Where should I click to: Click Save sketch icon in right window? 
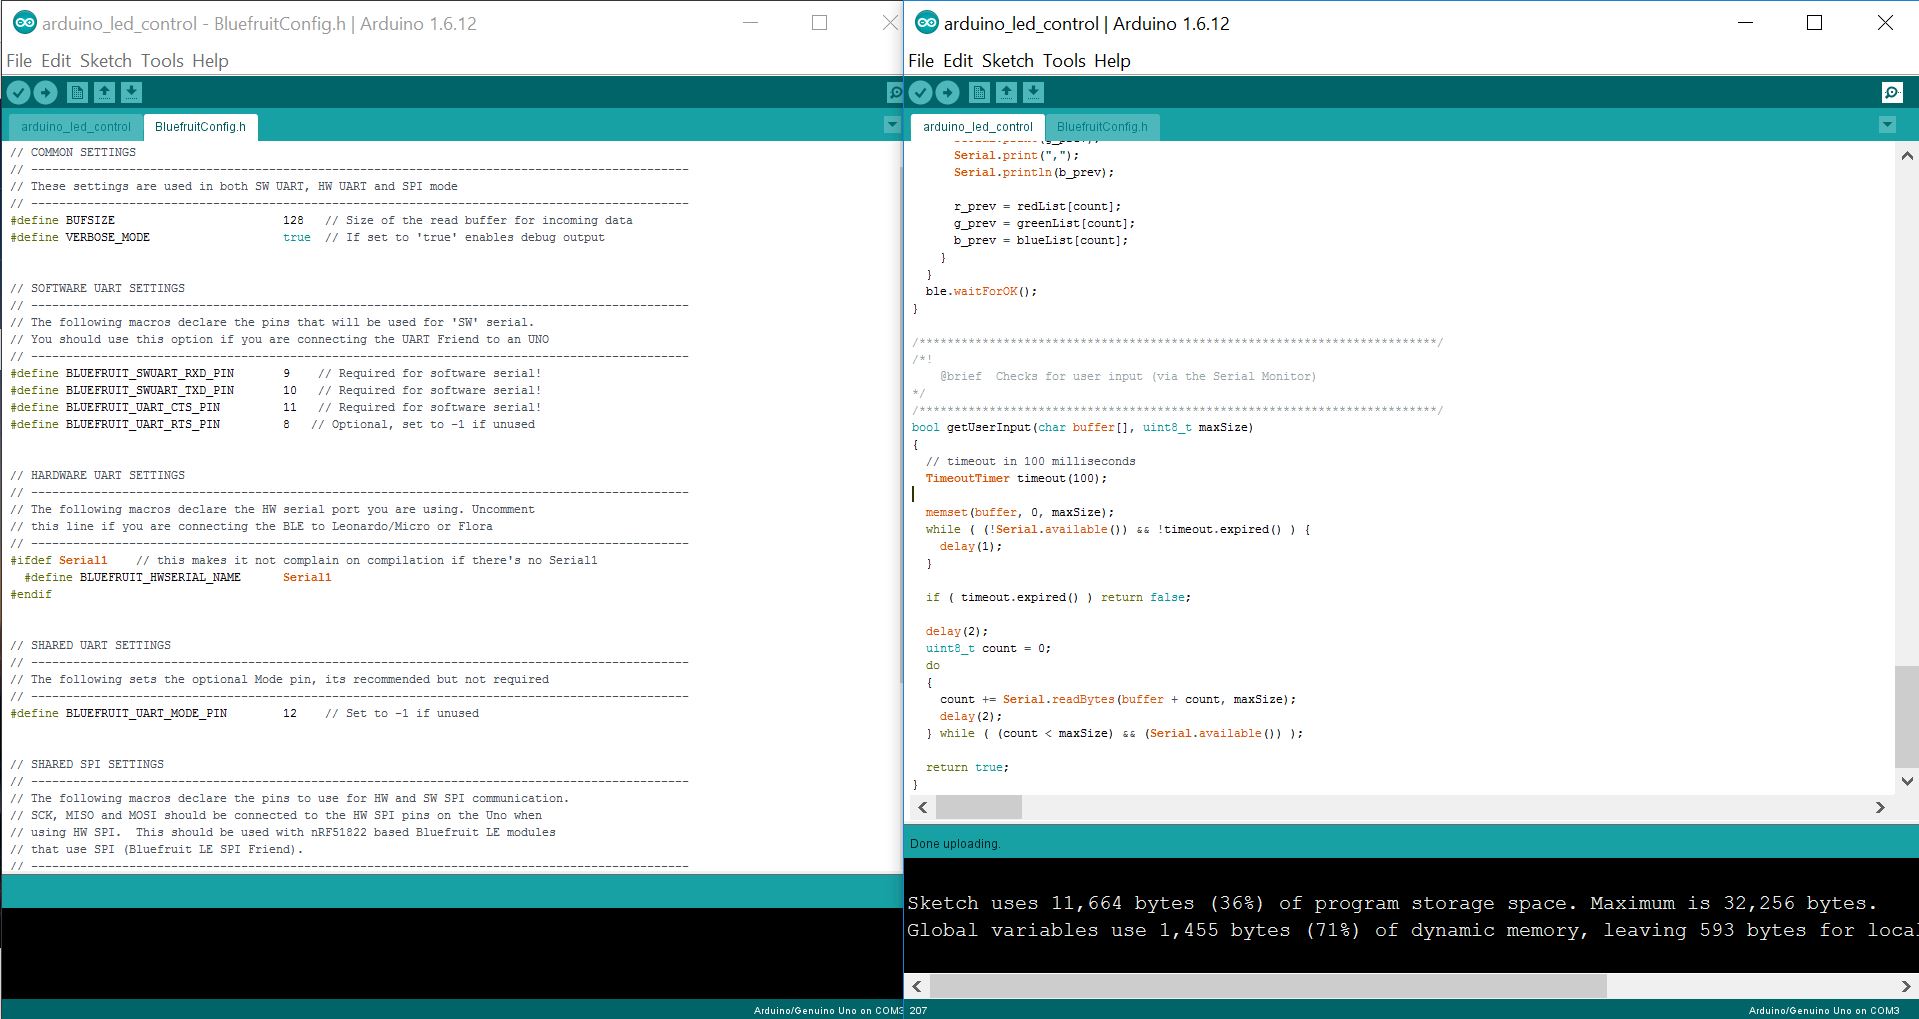pos(1033,93)
